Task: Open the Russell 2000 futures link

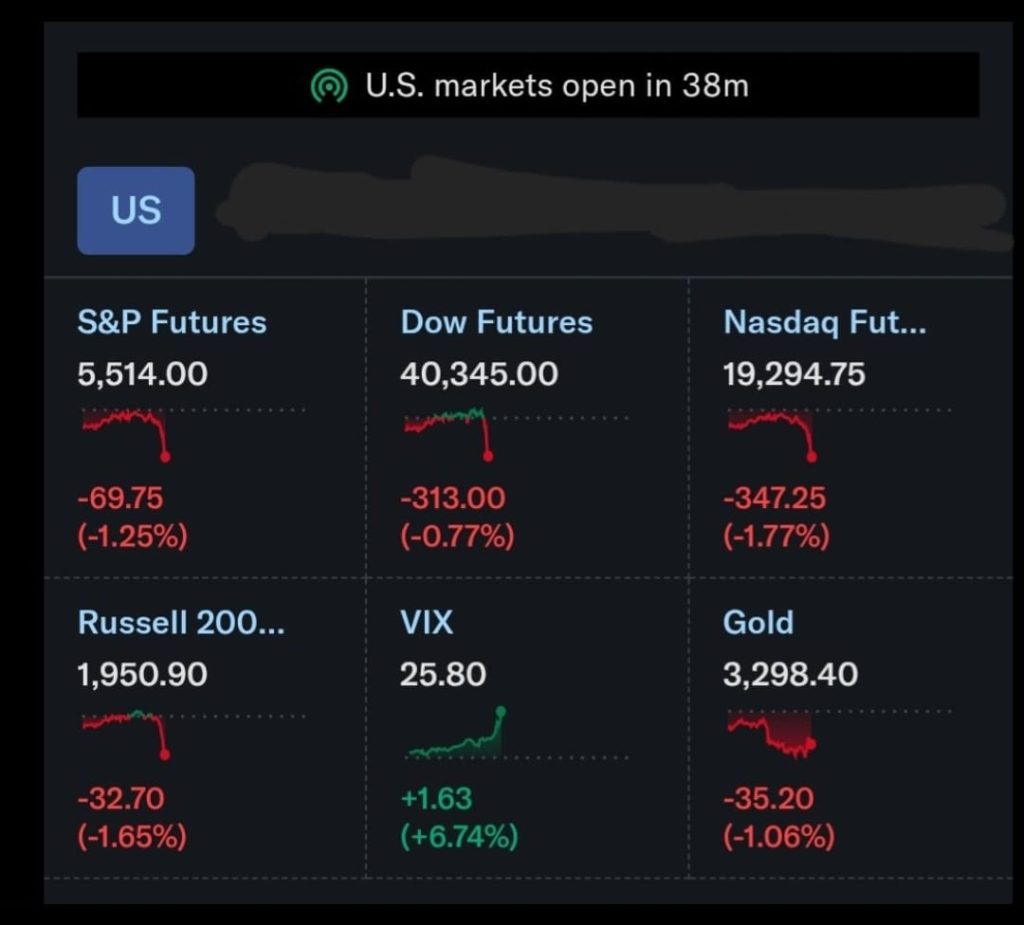Action: (181, 622)
